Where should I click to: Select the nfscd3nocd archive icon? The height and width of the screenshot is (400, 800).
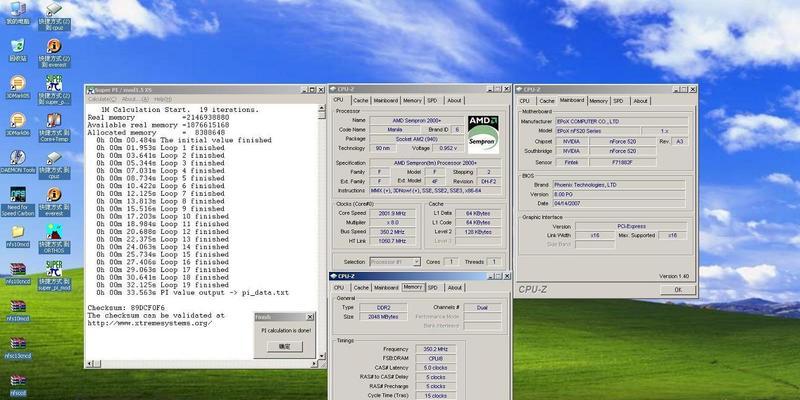pyautogui.click(x=18, y=348)
